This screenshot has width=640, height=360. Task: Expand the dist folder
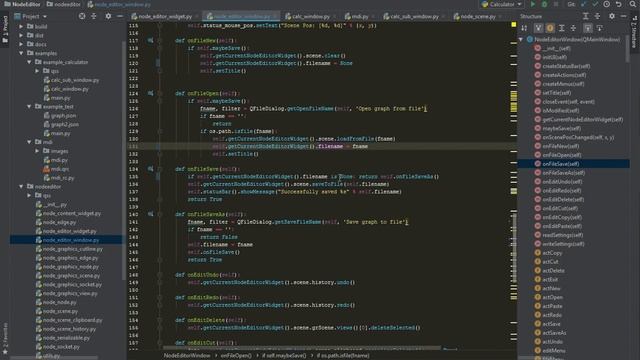pyautogui.click(x=21, y=35)
